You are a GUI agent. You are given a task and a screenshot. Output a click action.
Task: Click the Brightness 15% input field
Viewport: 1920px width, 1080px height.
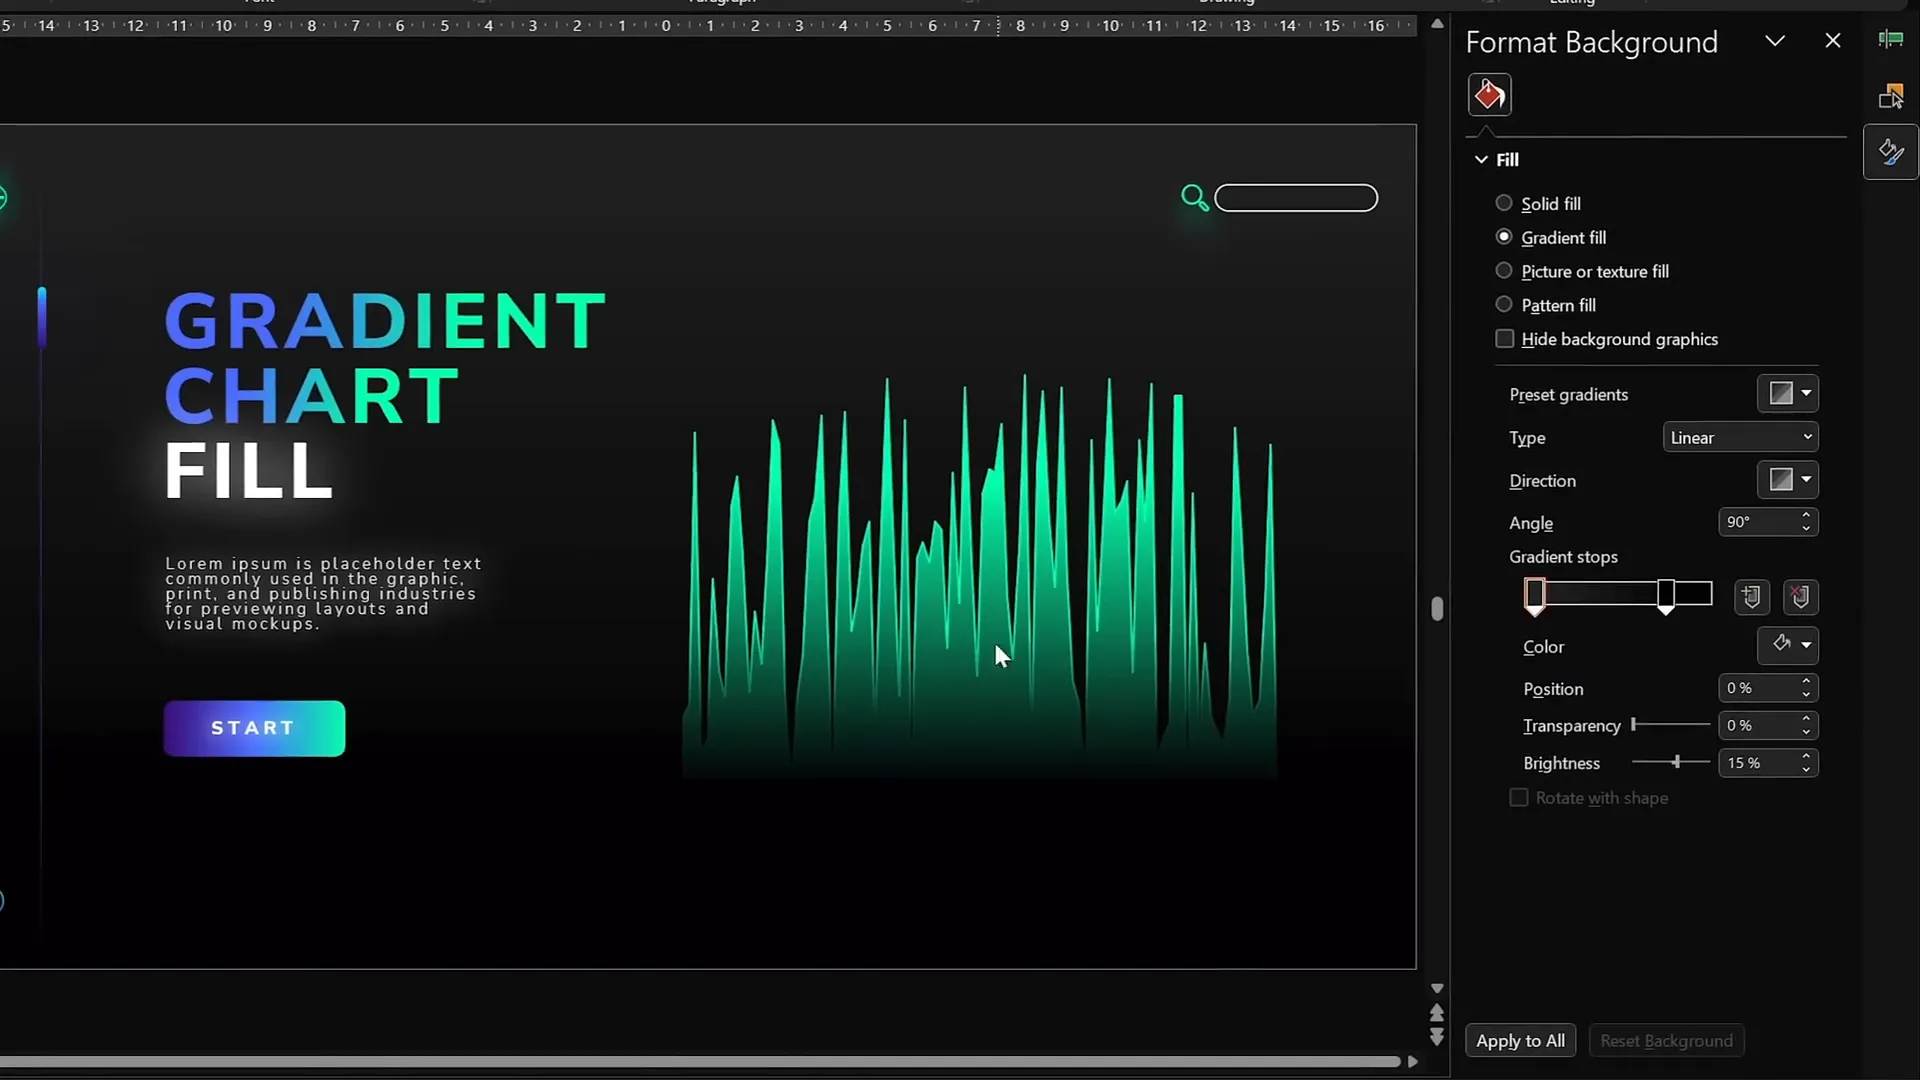pos(1757,763)
